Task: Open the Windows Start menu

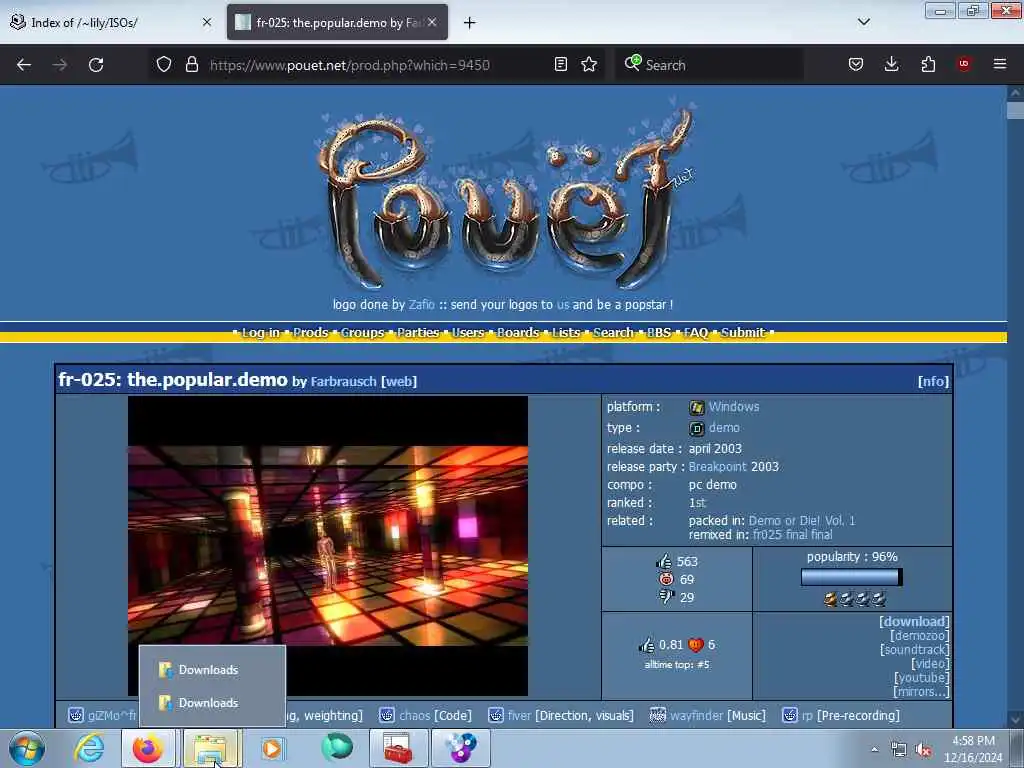Action: [27, 748]
